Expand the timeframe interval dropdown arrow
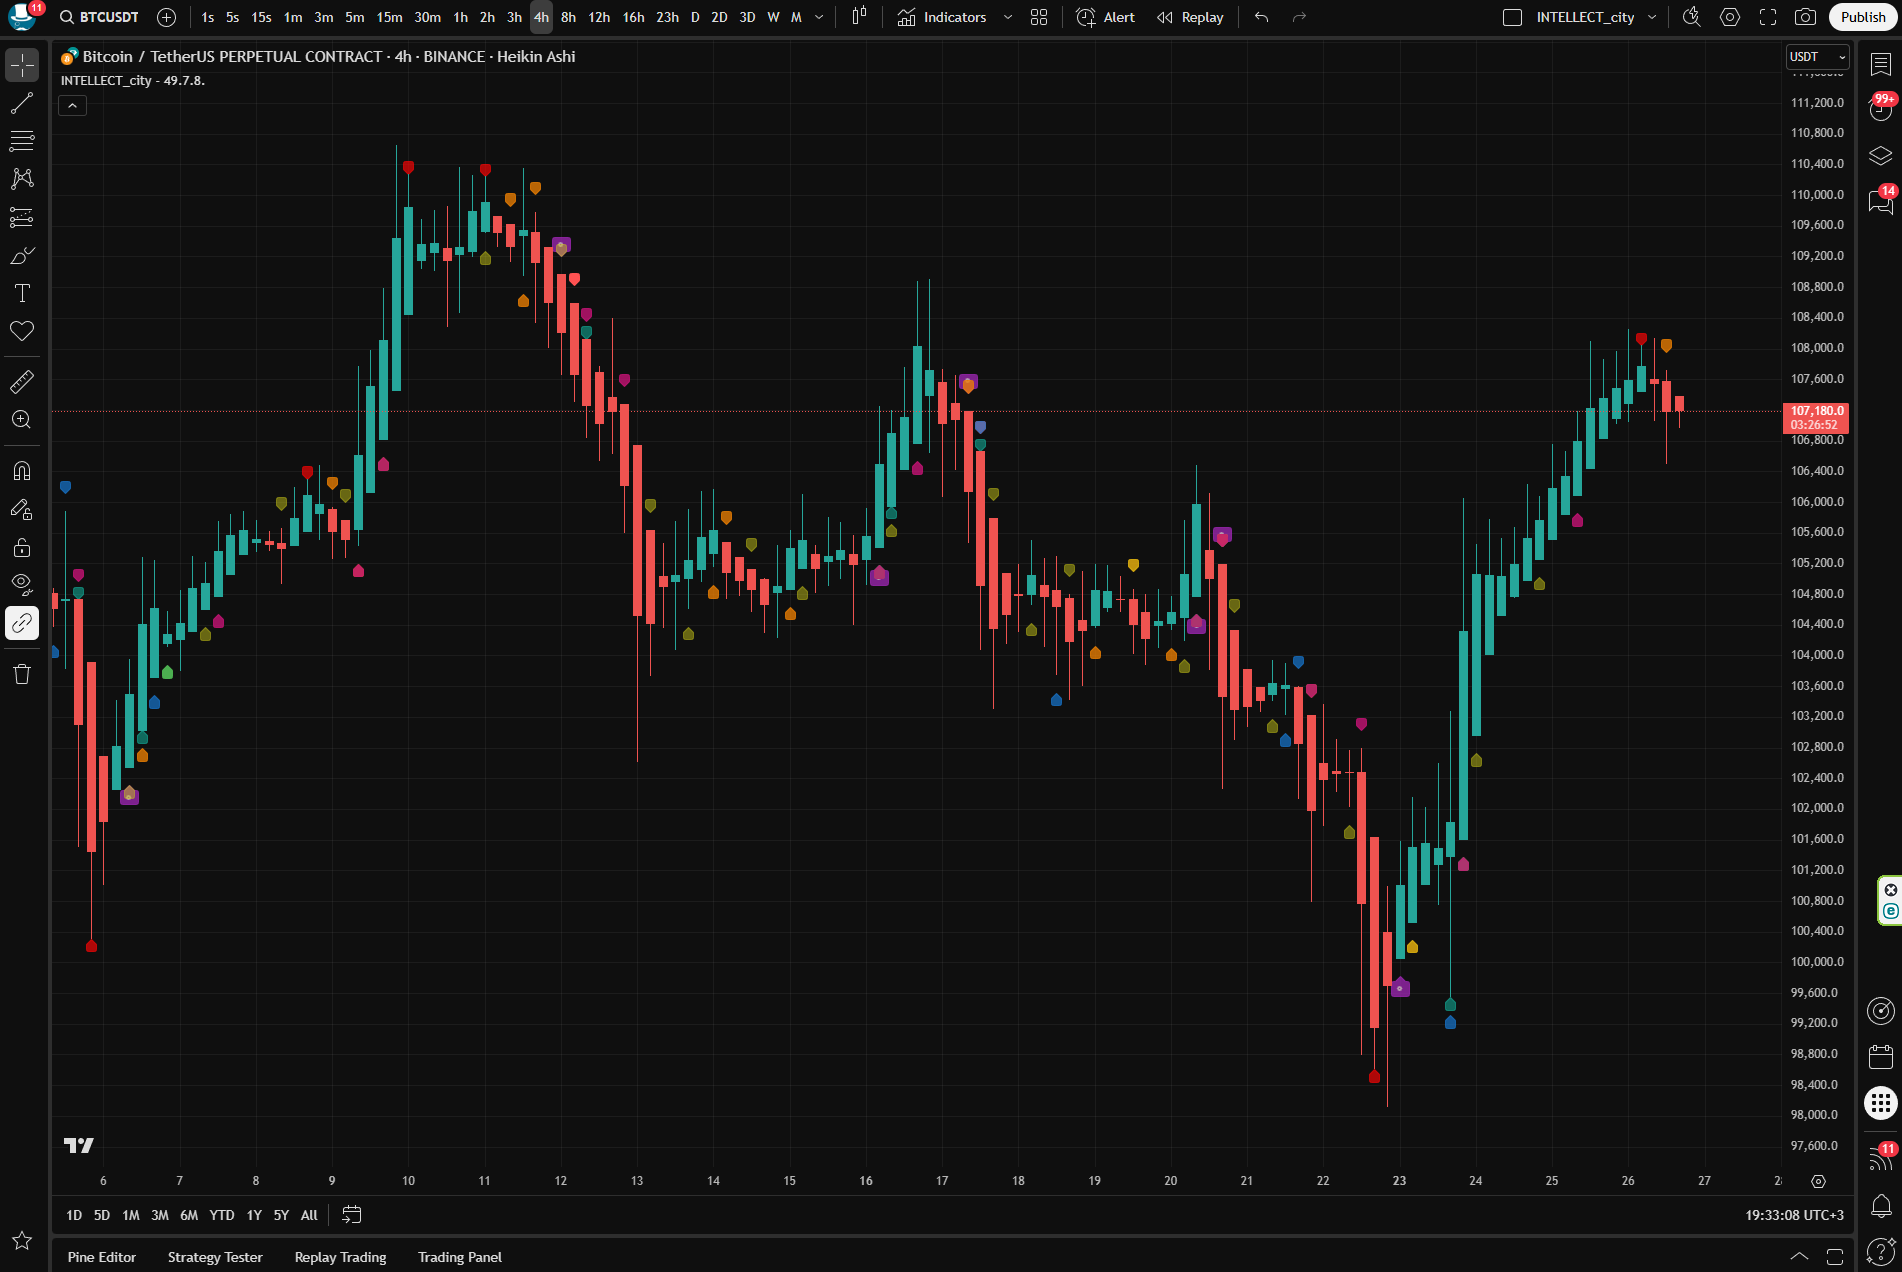The image size is (1902, 1272). (820, 17)
